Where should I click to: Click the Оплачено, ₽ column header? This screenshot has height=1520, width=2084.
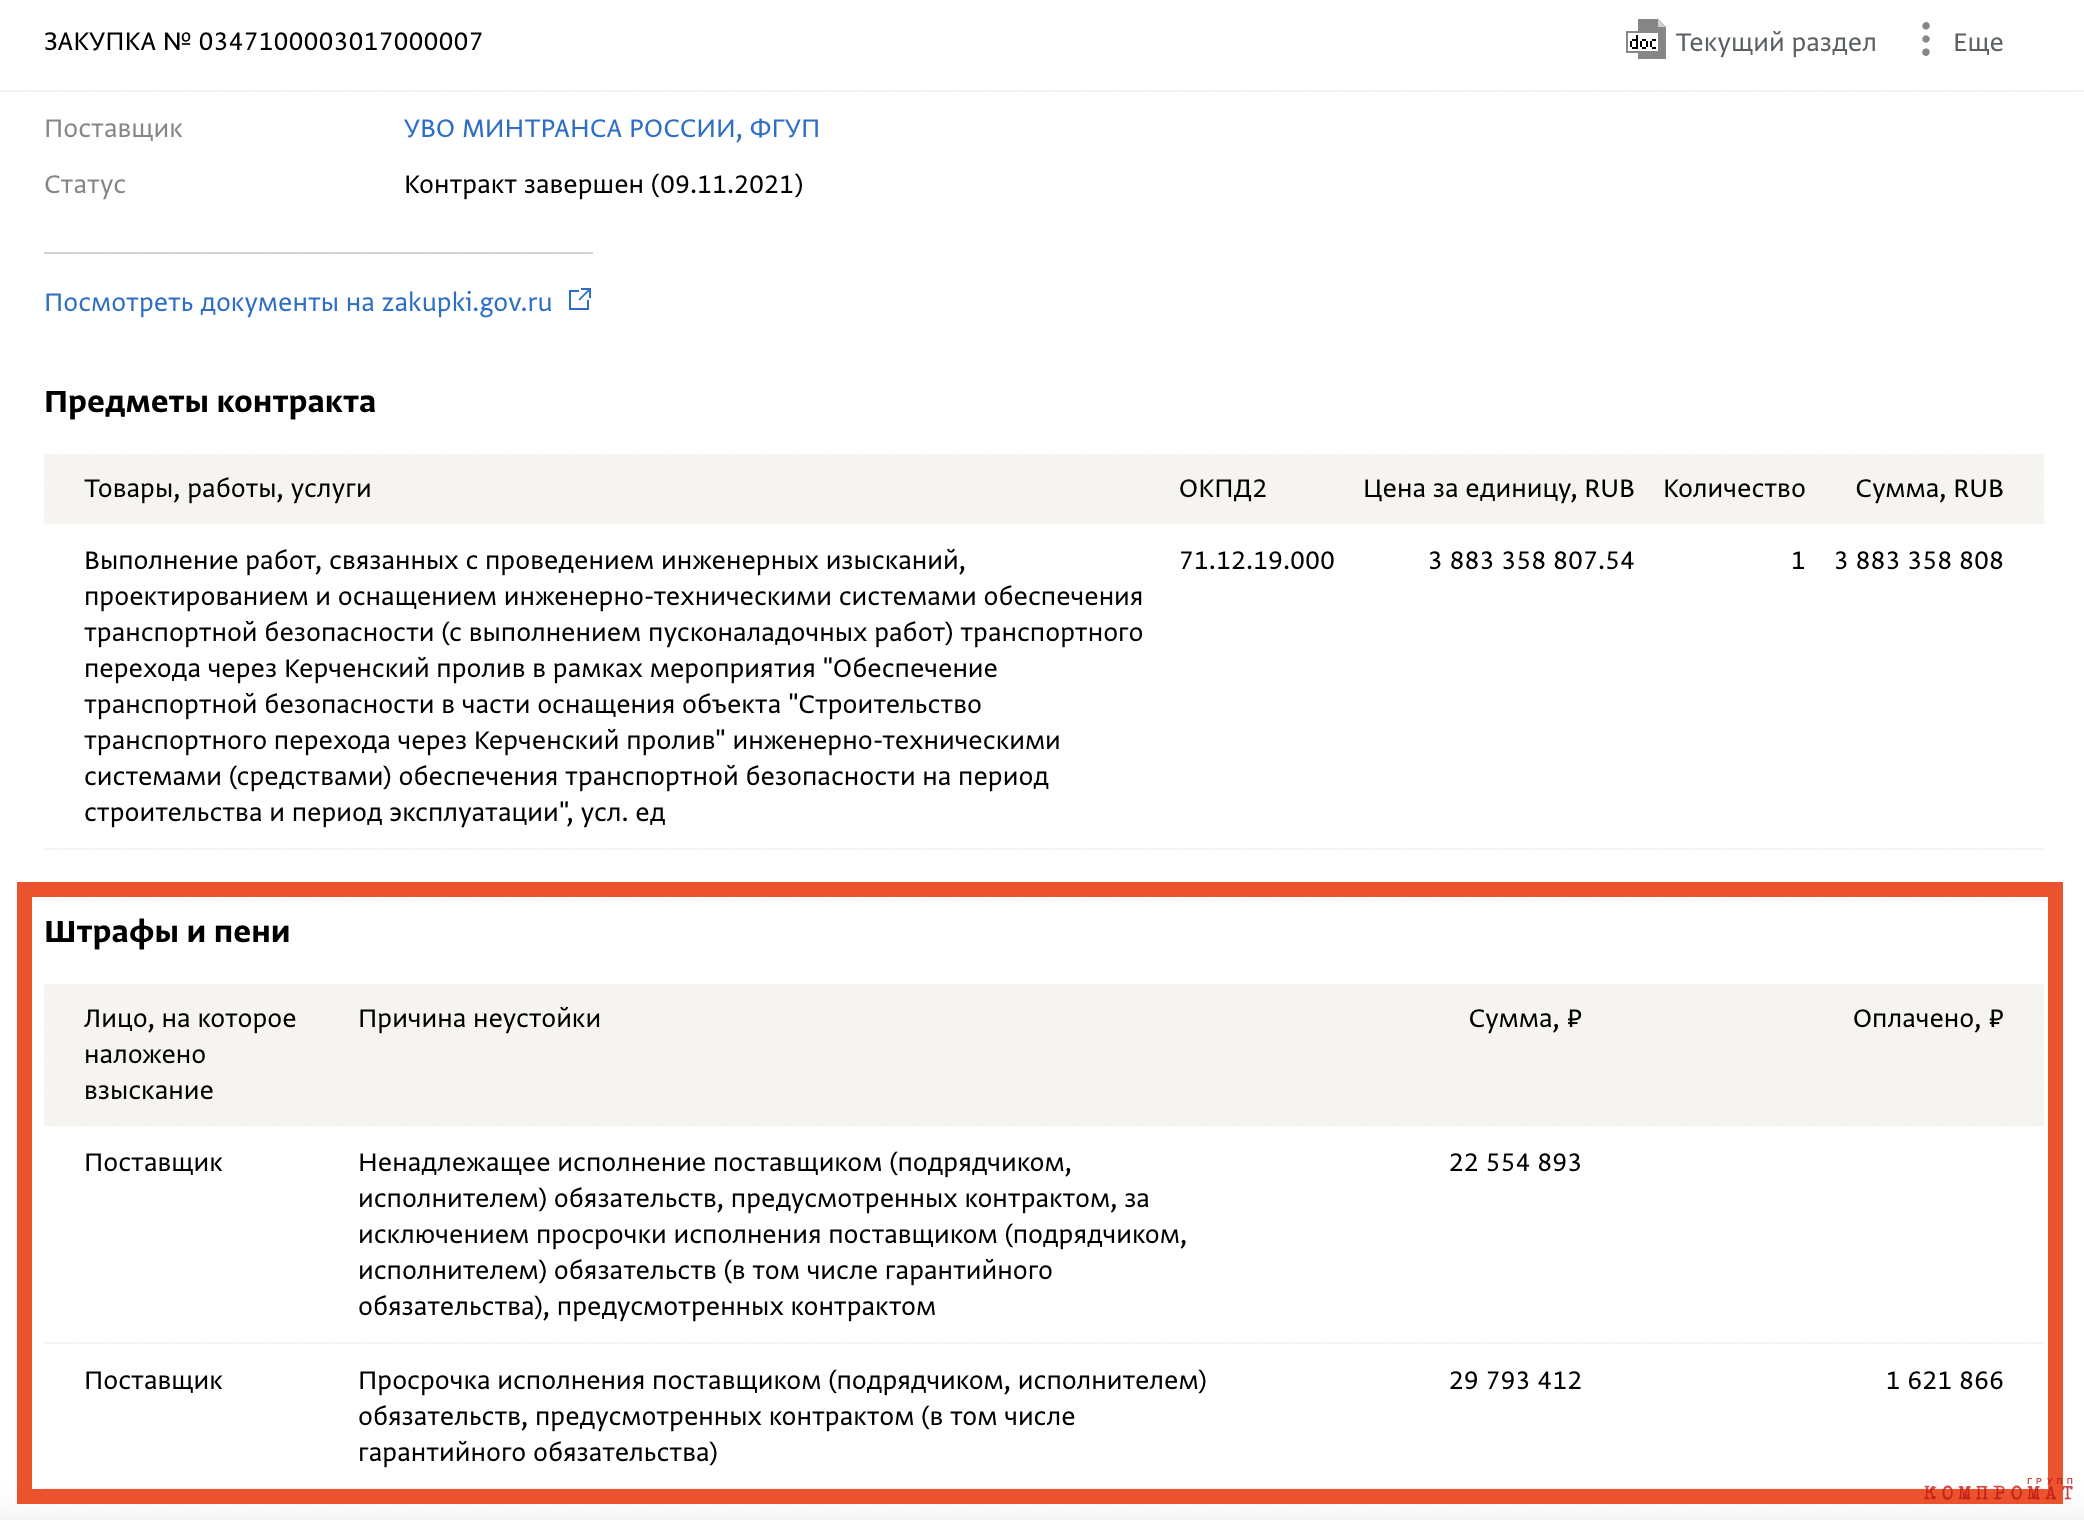1927,1018
